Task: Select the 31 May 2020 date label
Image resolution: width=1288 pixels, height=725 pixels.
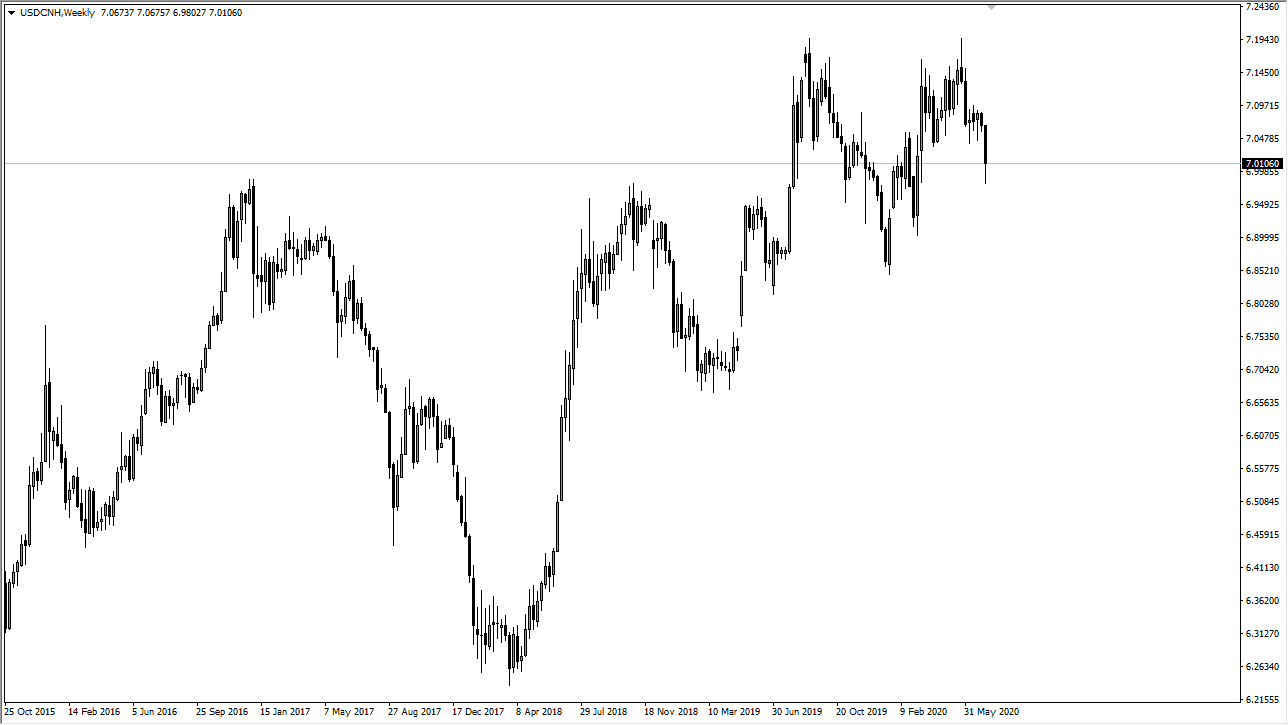Action: point(994,711)
